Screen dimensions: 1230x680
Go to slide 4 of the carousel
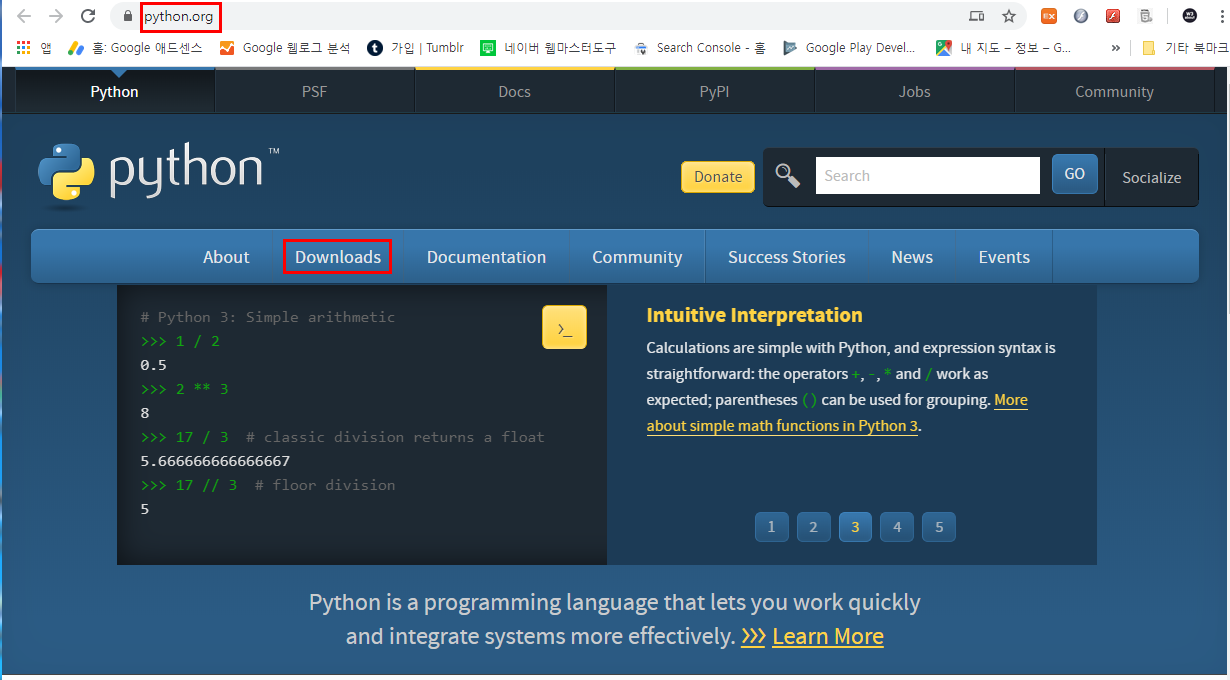click(897, 527)
